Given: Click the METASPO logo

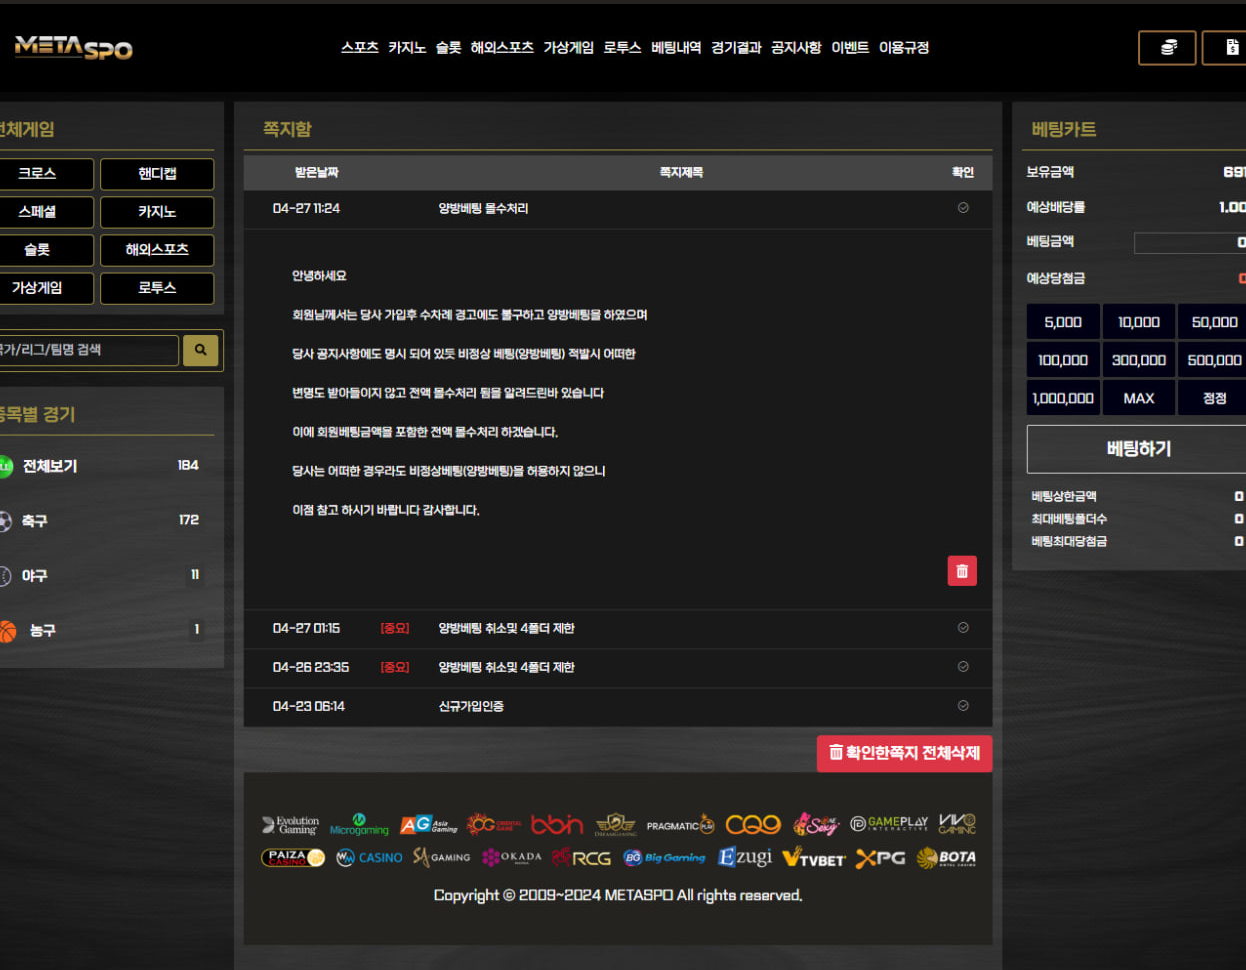Looking at the screenshot, I should [73, 47].
